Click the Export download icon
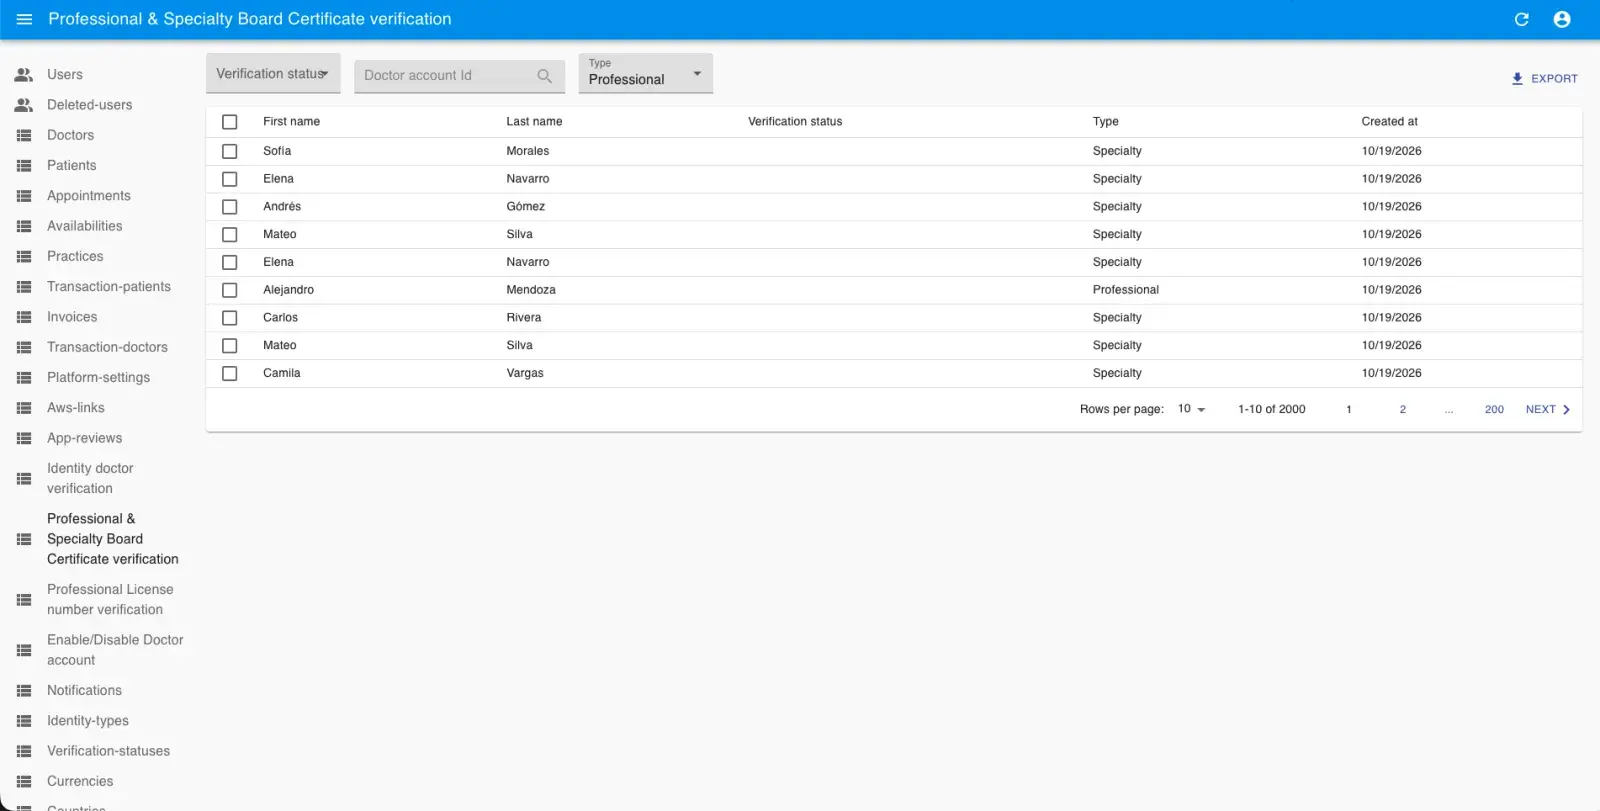The width and height of the screenshot is (1600, 811). [x=1517, y=78]
